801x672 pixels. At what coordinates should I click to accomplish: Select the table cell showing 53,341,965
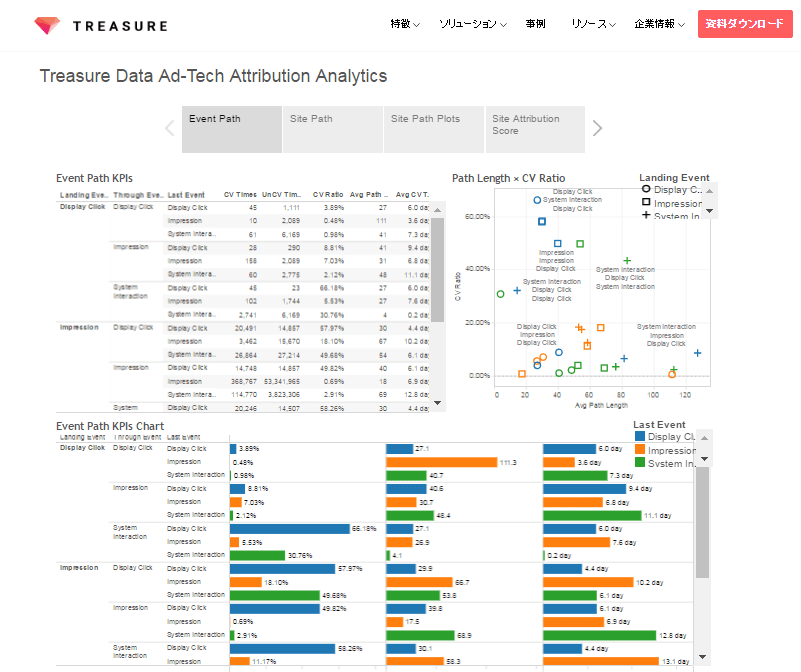(282, 382)
